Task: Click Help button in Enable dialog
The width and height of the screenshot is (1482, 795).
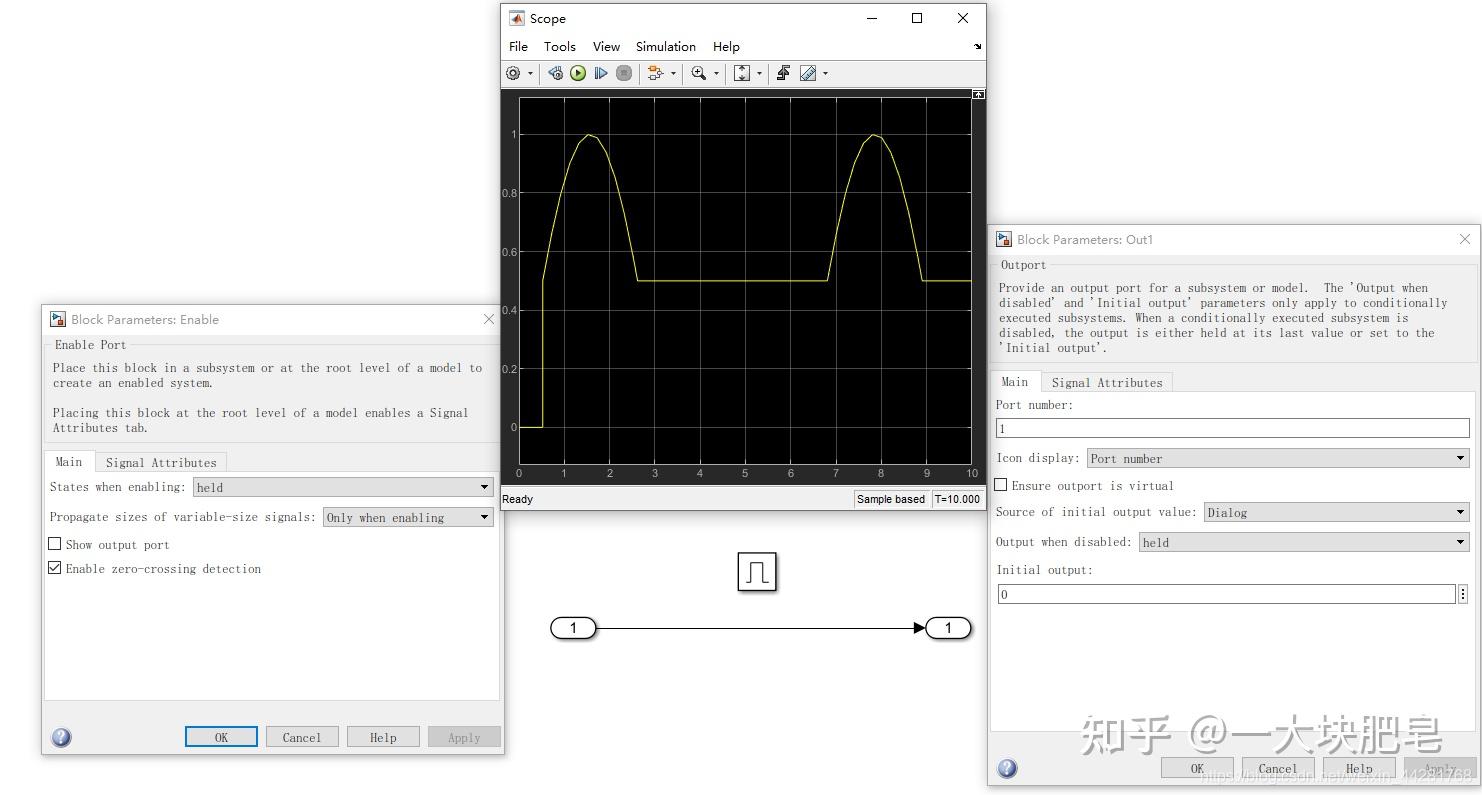Action: [383, 737]
